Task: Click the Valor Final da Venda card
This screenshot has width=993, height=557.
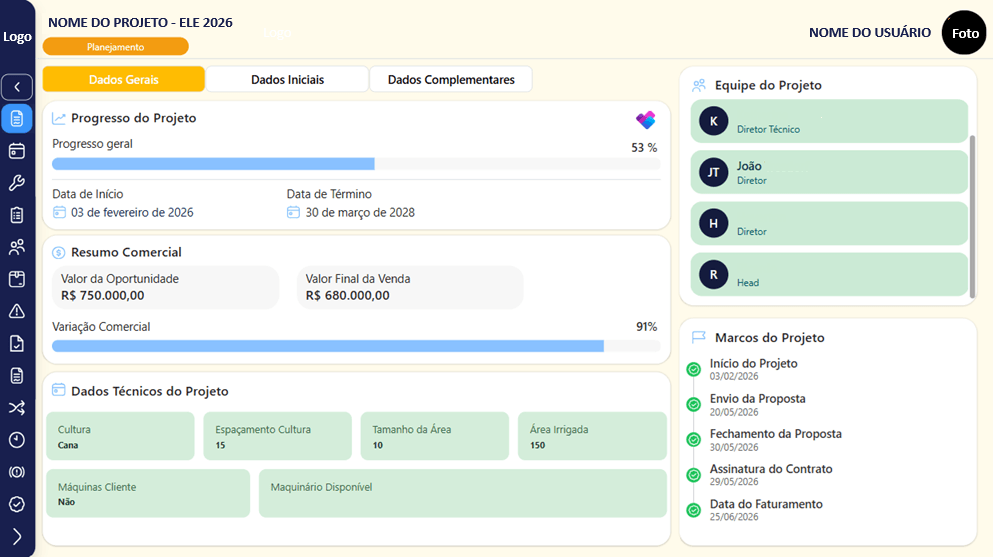Action: (x=410, y=287)
